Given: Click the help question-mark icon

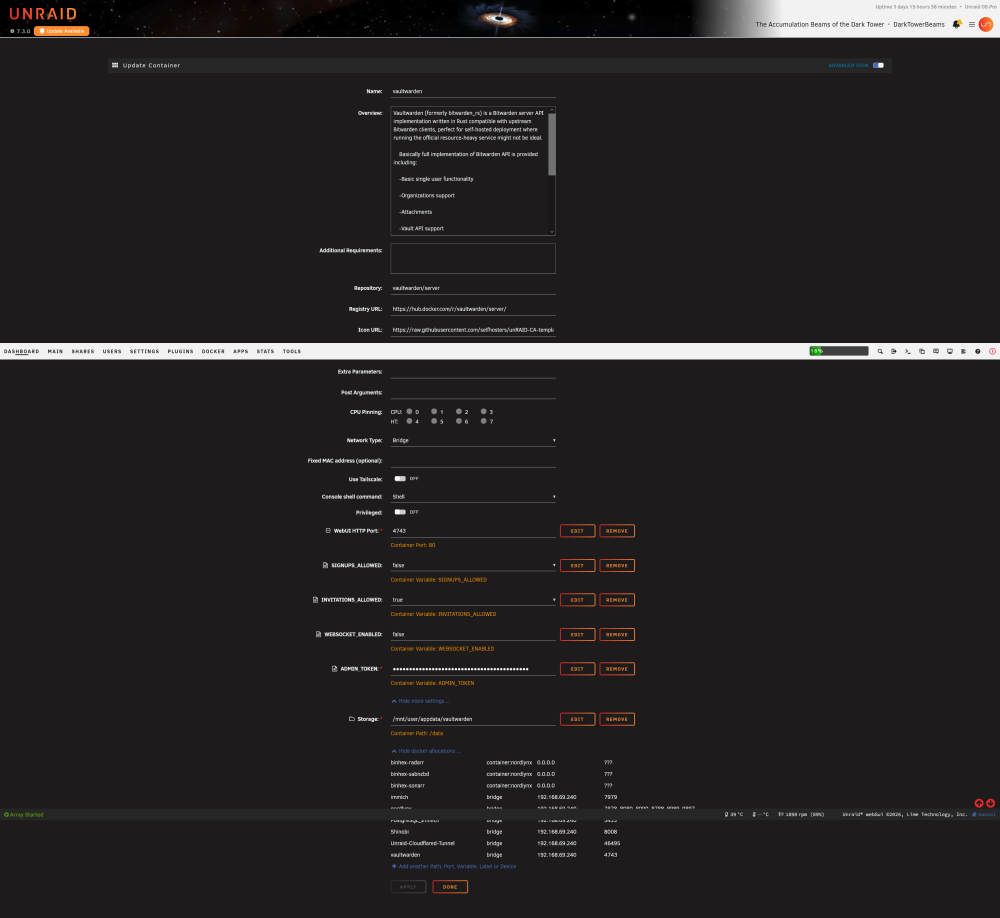Looking at the screenshot, I should point(978,352).
